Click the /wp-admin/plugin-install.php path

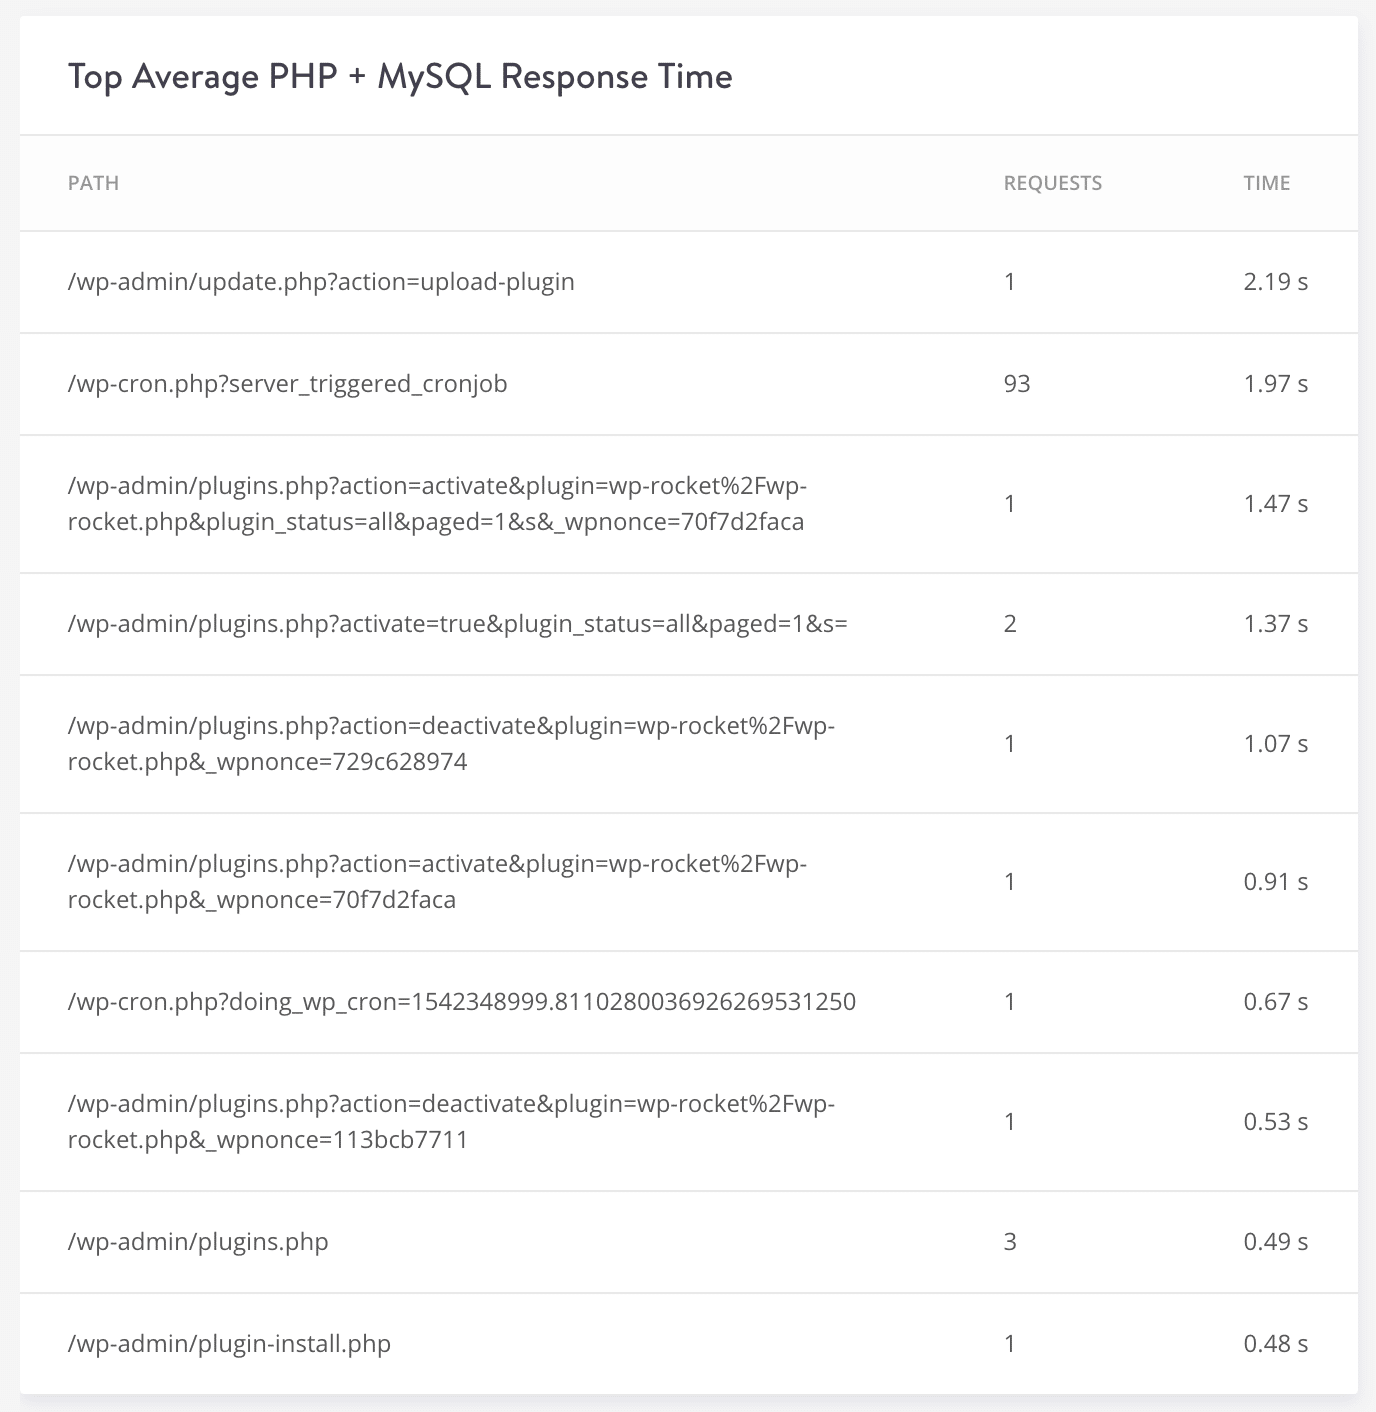[x=229, y=1344]
